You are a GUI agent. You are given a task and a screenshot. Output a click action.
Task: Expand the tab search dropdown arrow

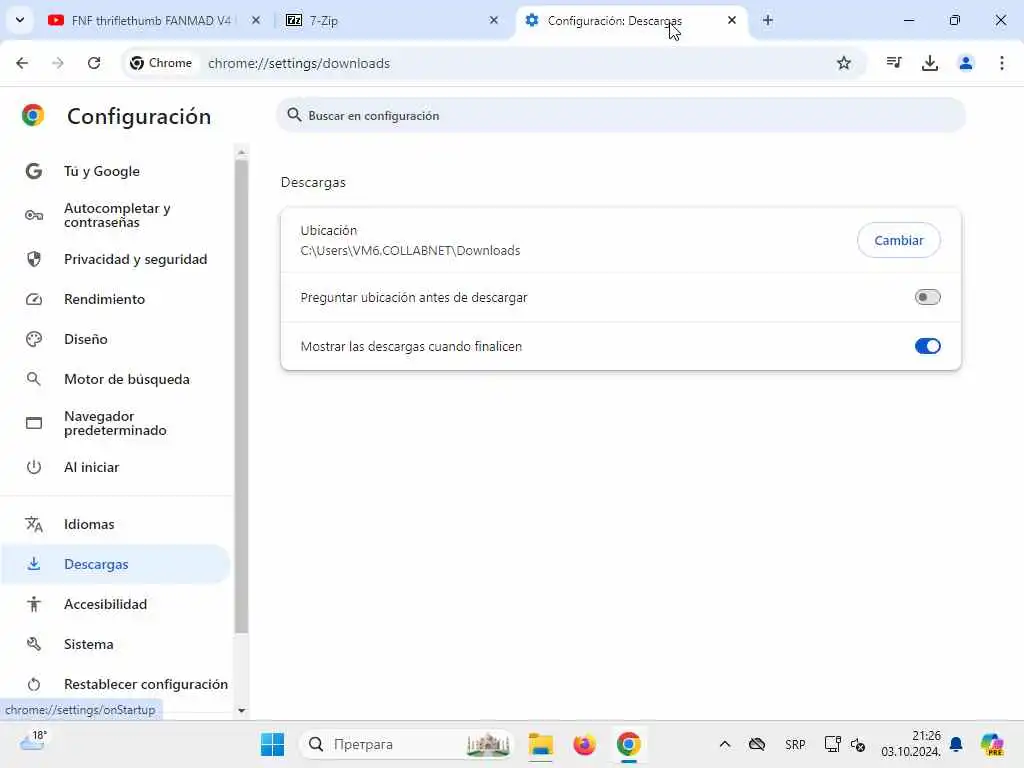tap(20, 20)
